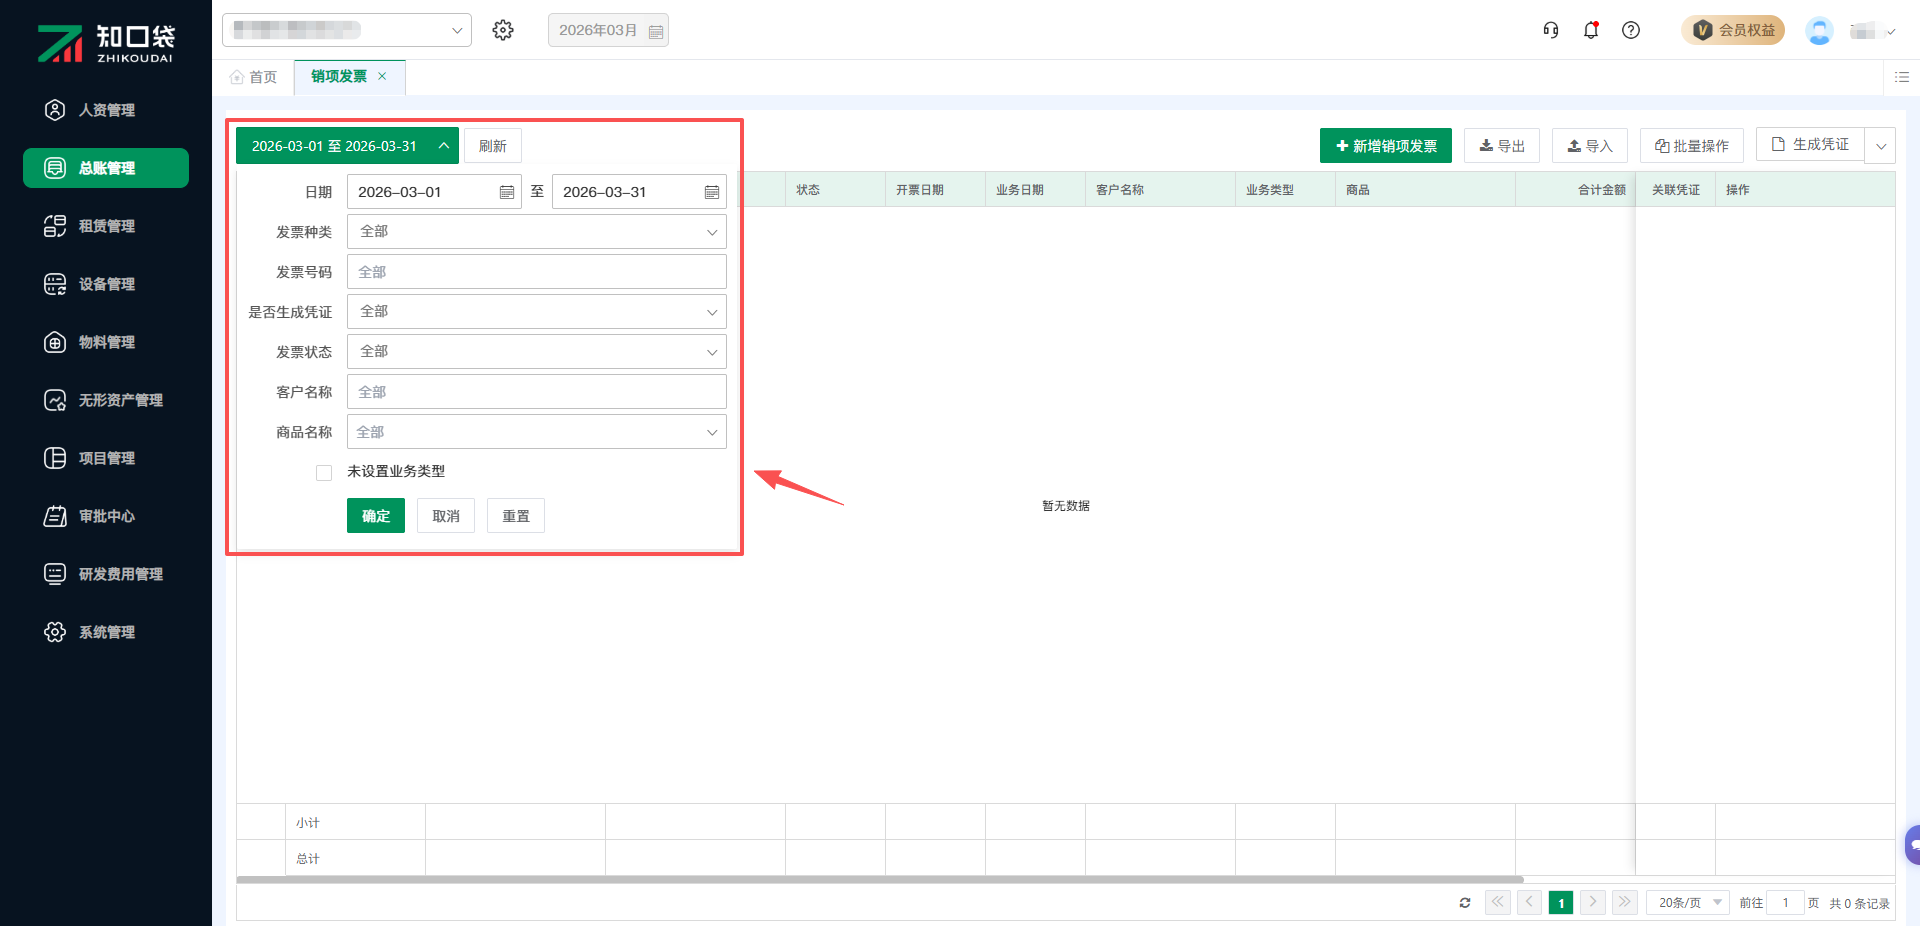
Task: Open 会员权益 membership benefits
Action: (1733, 30)
